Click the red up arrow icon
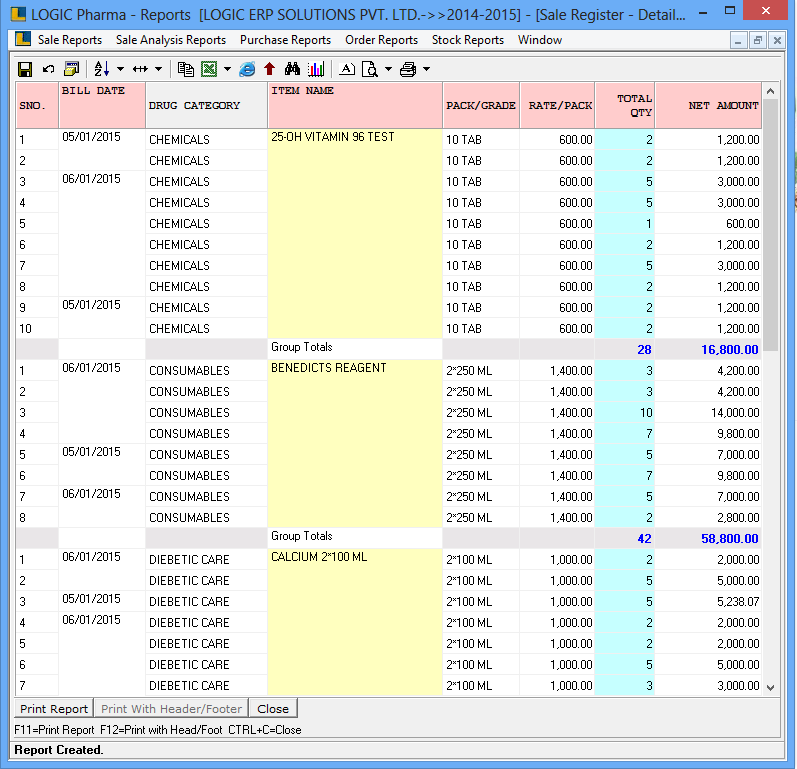Image resolution: width=797 pixels, height=769 pixels. 269,69
